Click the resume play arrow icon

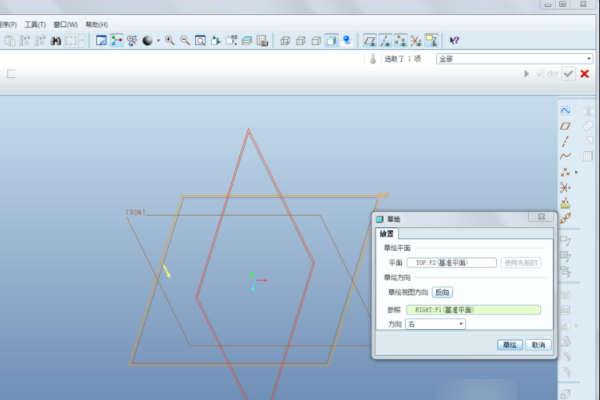click(x=527, y=74)
